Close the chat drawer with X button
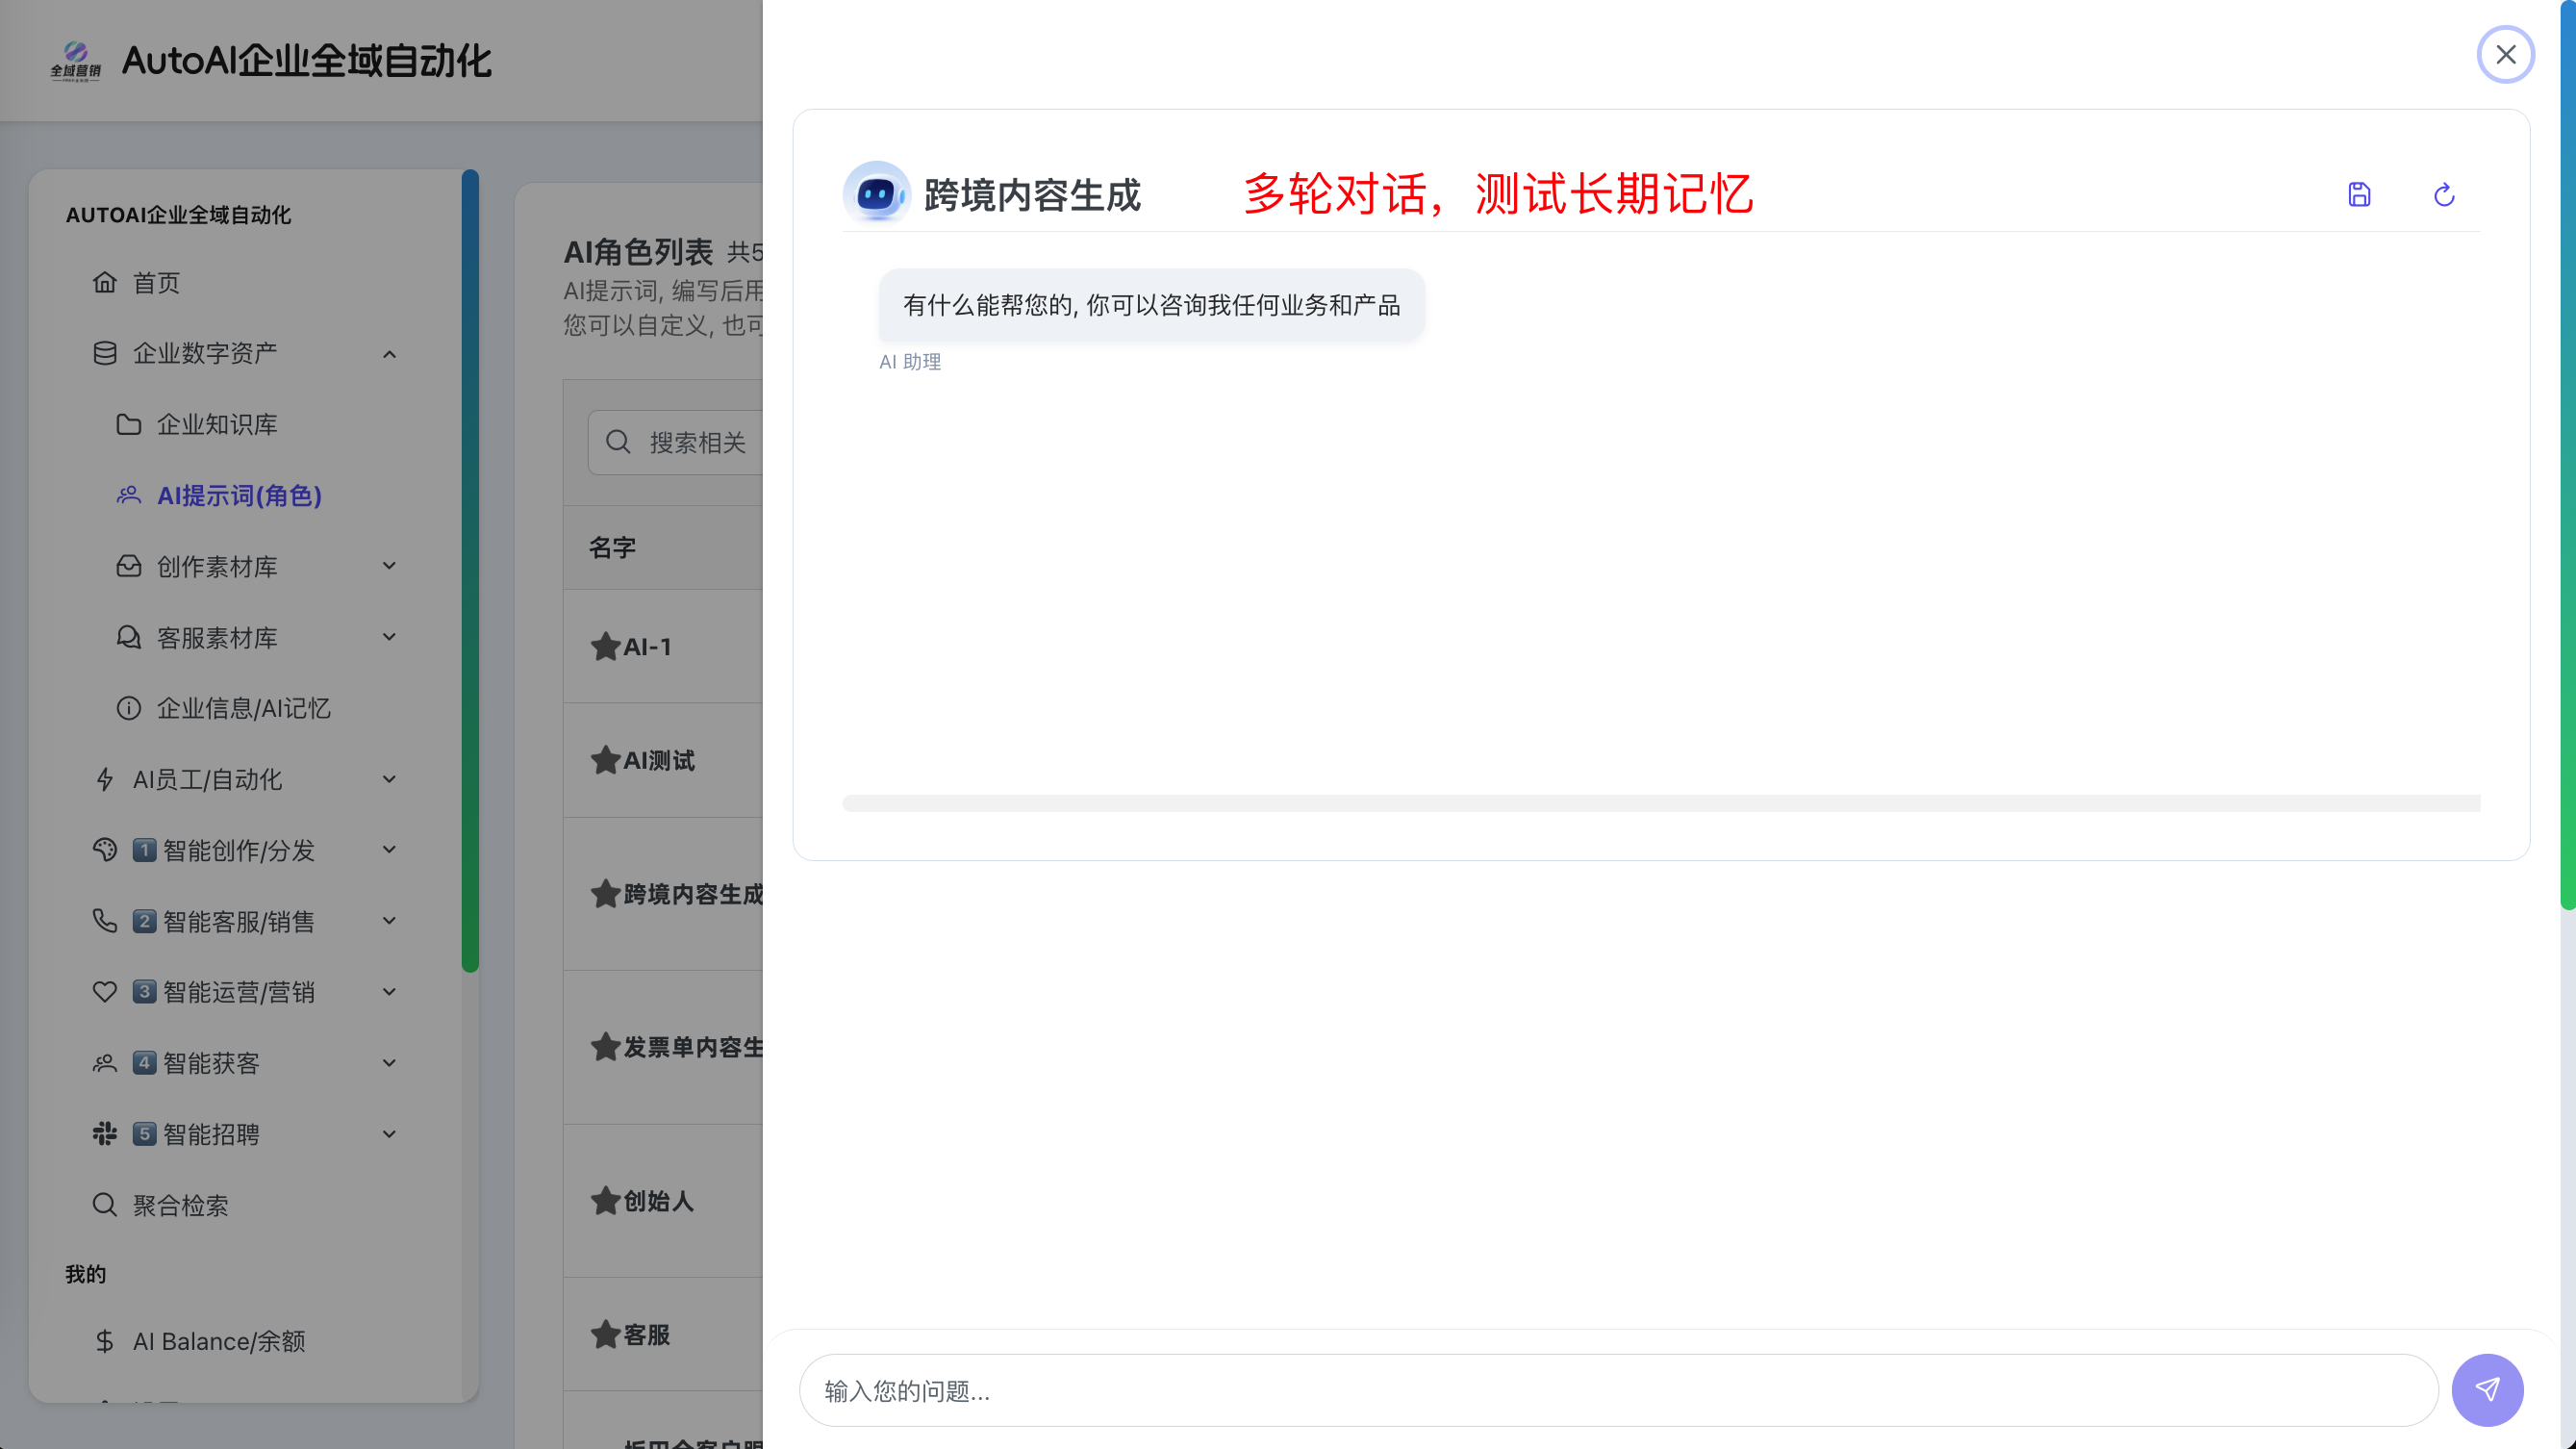This screenshot has height=1449, width=2576. [x=2505, y=54]
